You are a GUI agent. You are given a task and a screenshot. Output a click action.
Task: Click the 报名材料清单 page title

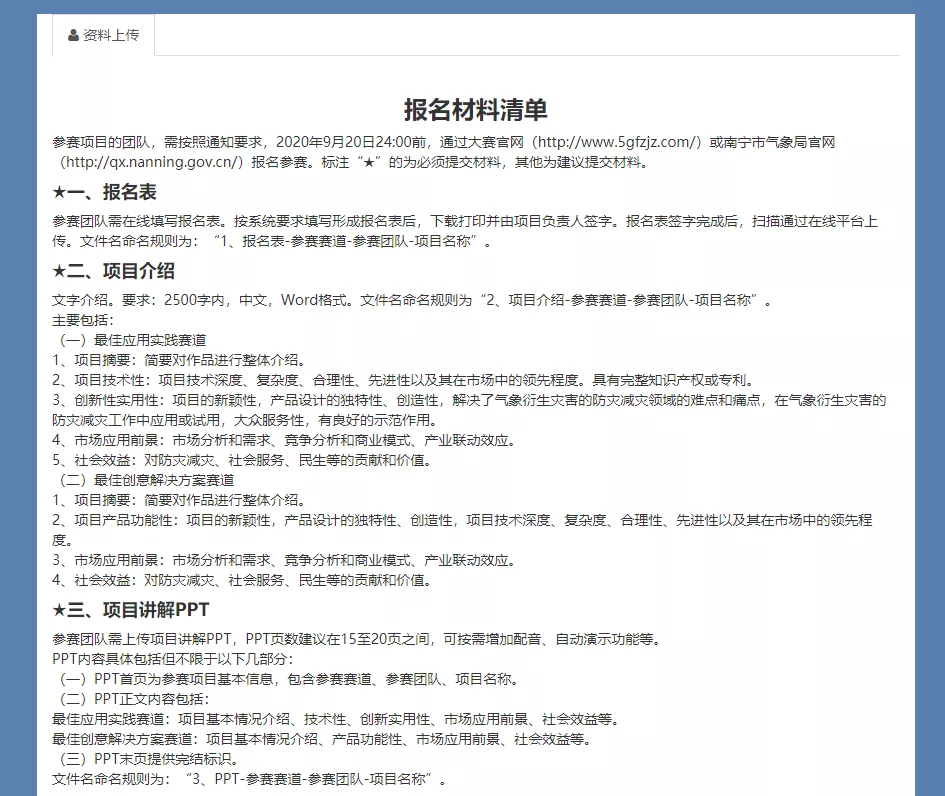pos(476,110)
